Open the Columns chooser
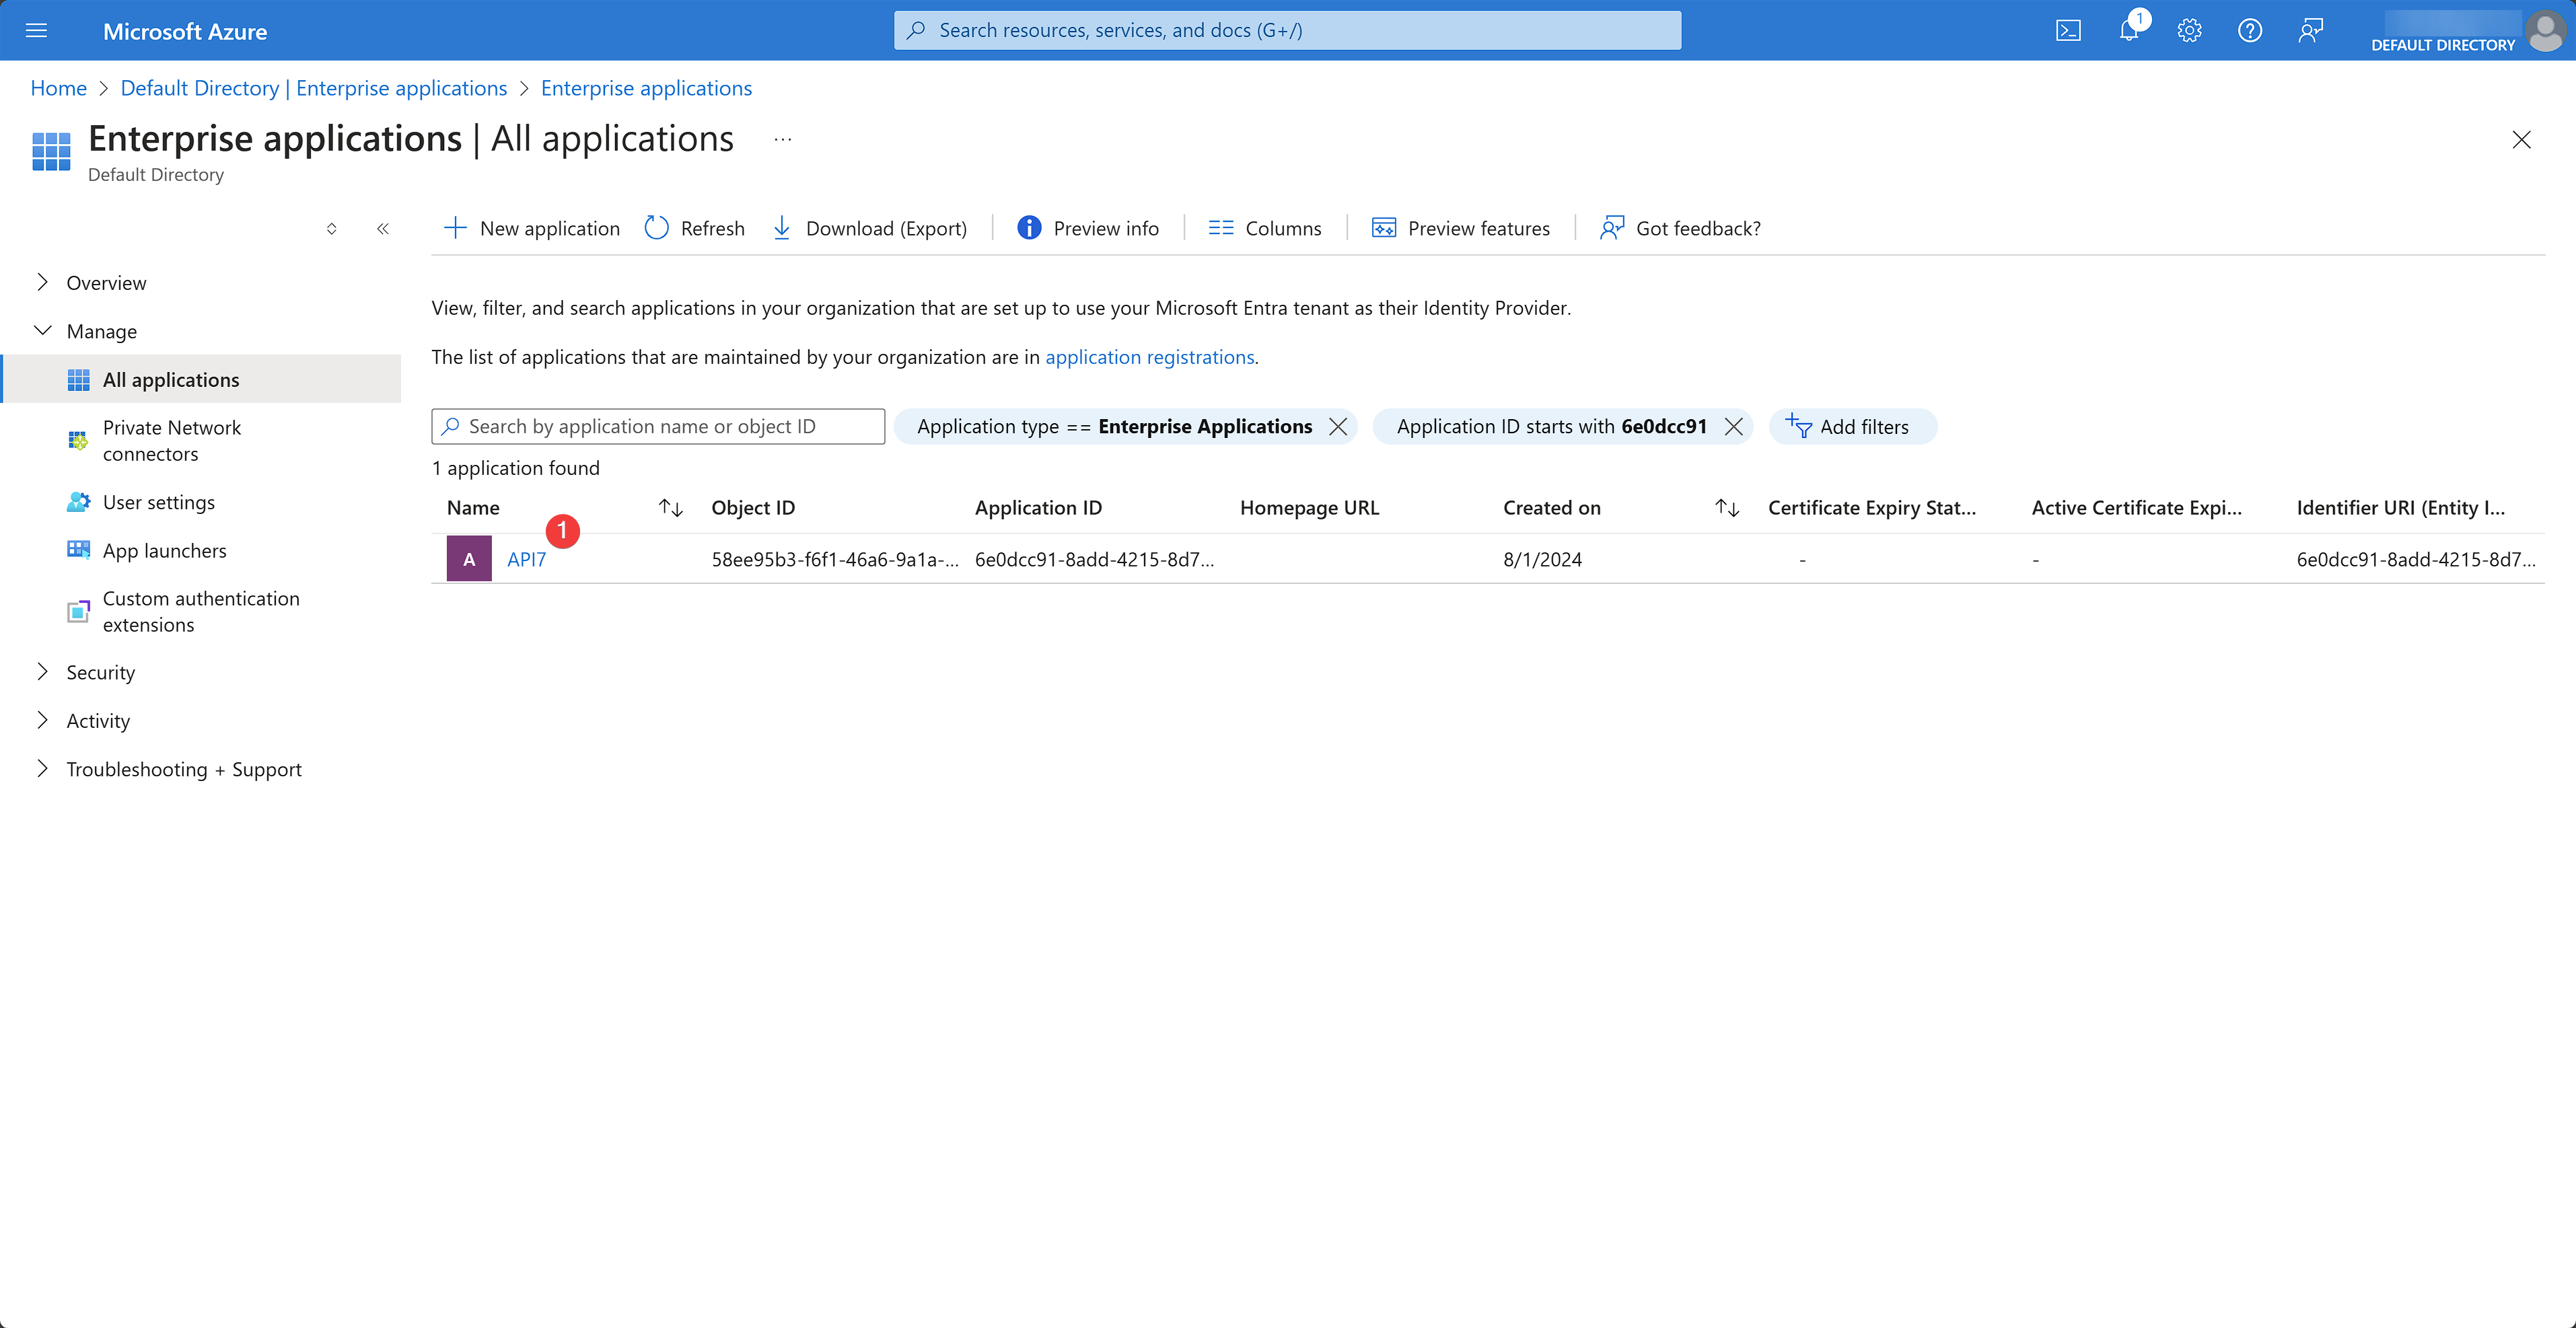Screen dimensions: 2576x1328 pos(1265,228)
